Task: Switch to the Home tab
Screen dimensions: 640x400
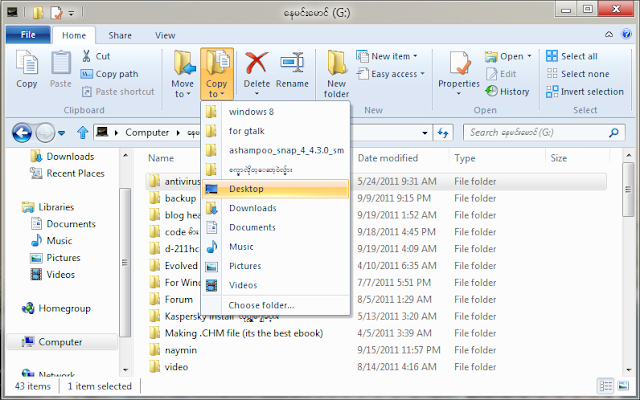Action: [x=74, y=36]
